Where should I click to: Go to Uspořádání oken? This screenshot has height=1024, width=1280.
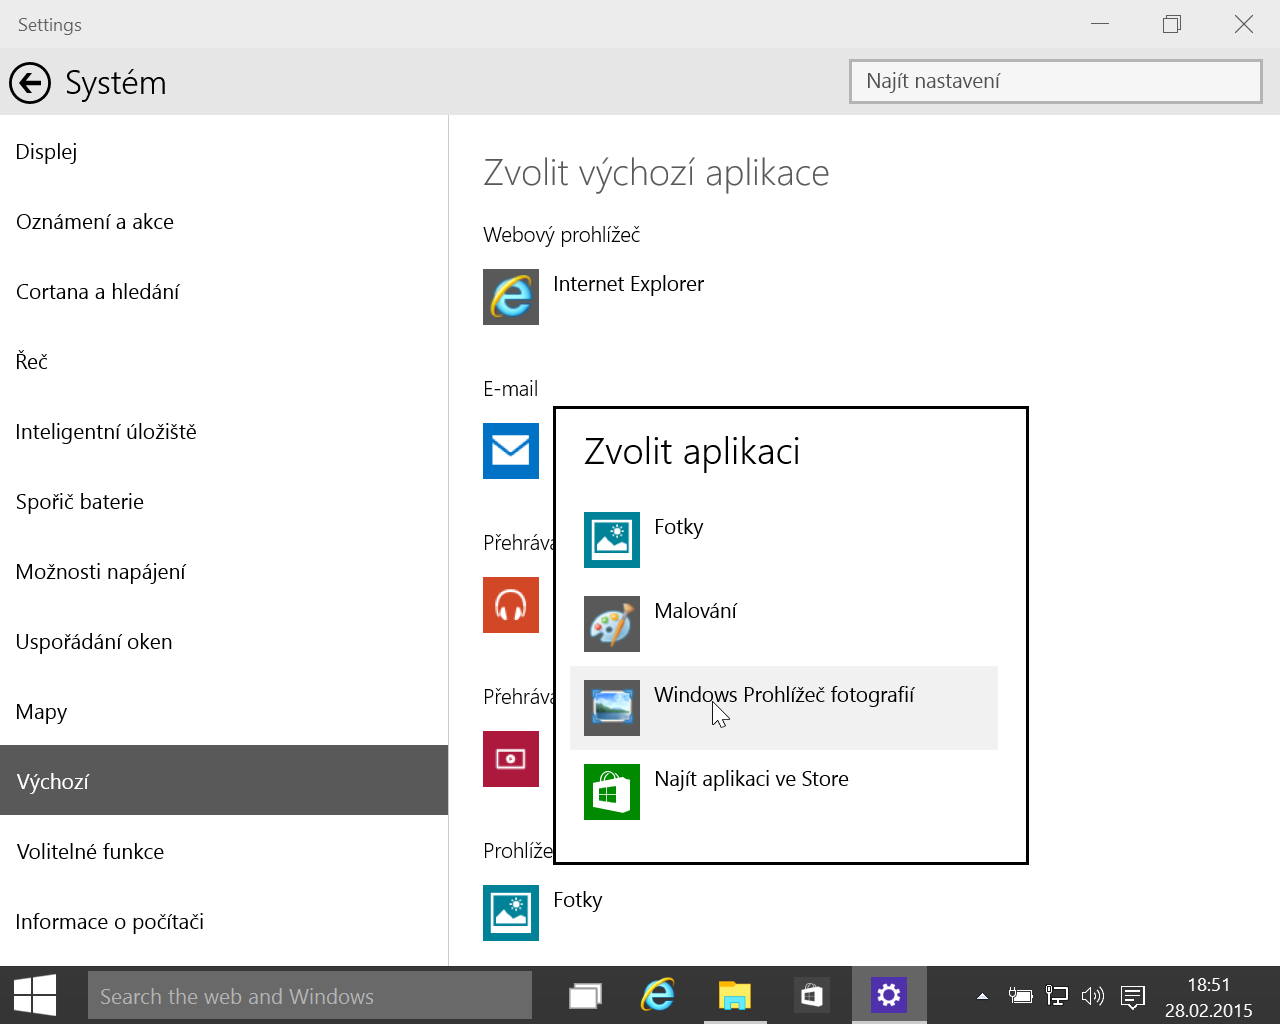click(224, 642)
